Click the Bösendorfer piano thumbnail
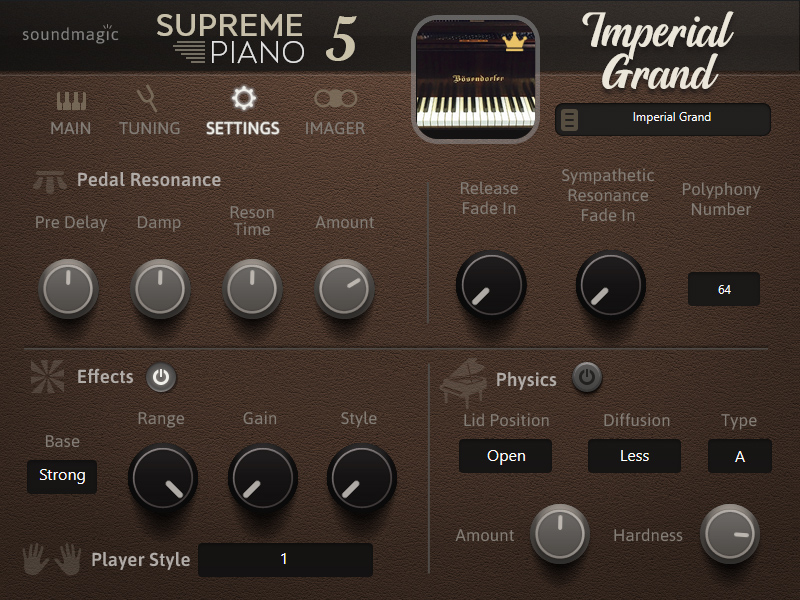This screenshot has width=800, height=600. point(476,79)
